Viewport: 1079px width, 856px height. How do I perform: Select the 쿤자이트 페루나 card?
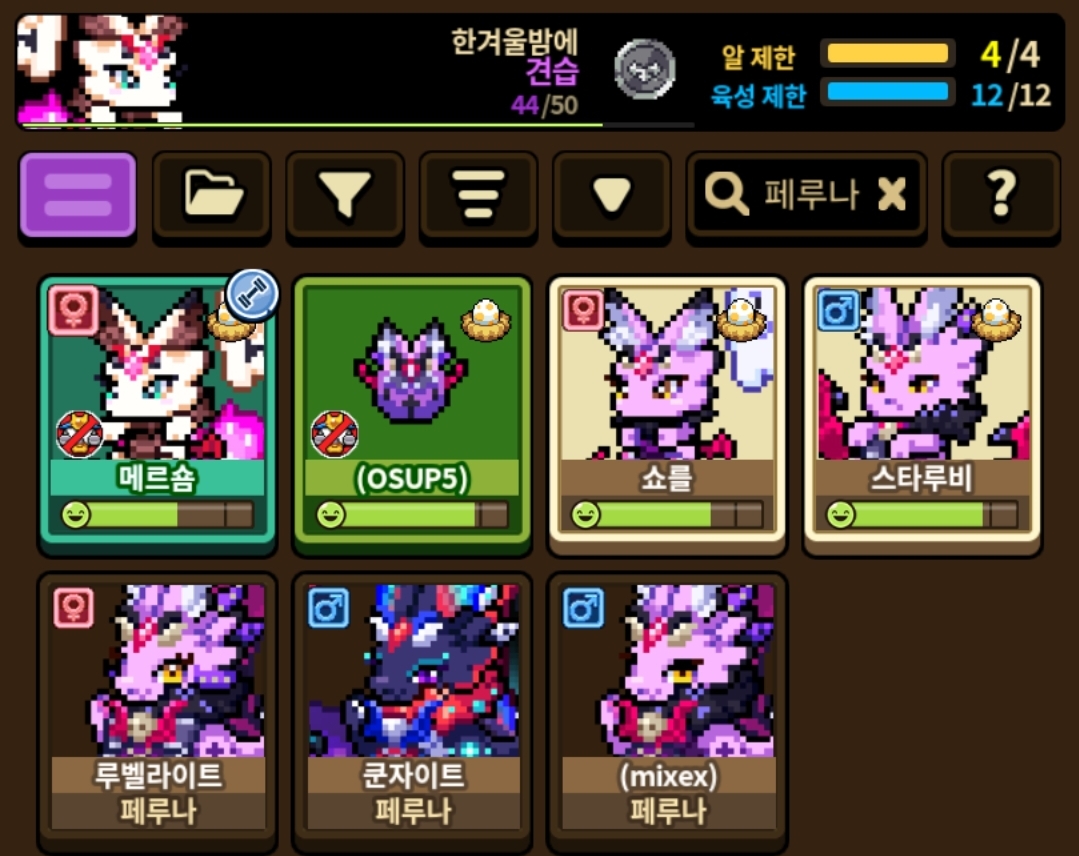point(412,712)
